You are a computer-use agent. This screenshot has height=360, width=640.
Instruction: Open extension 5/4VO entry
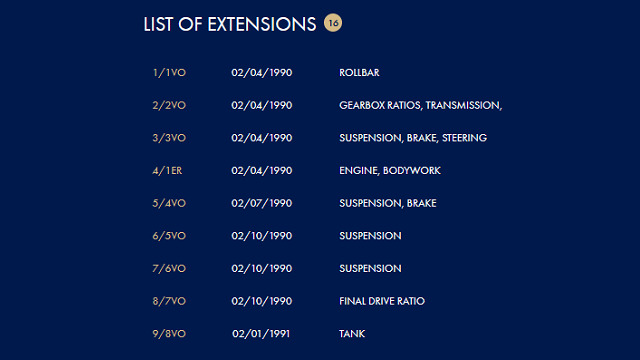tap(169, 203)
